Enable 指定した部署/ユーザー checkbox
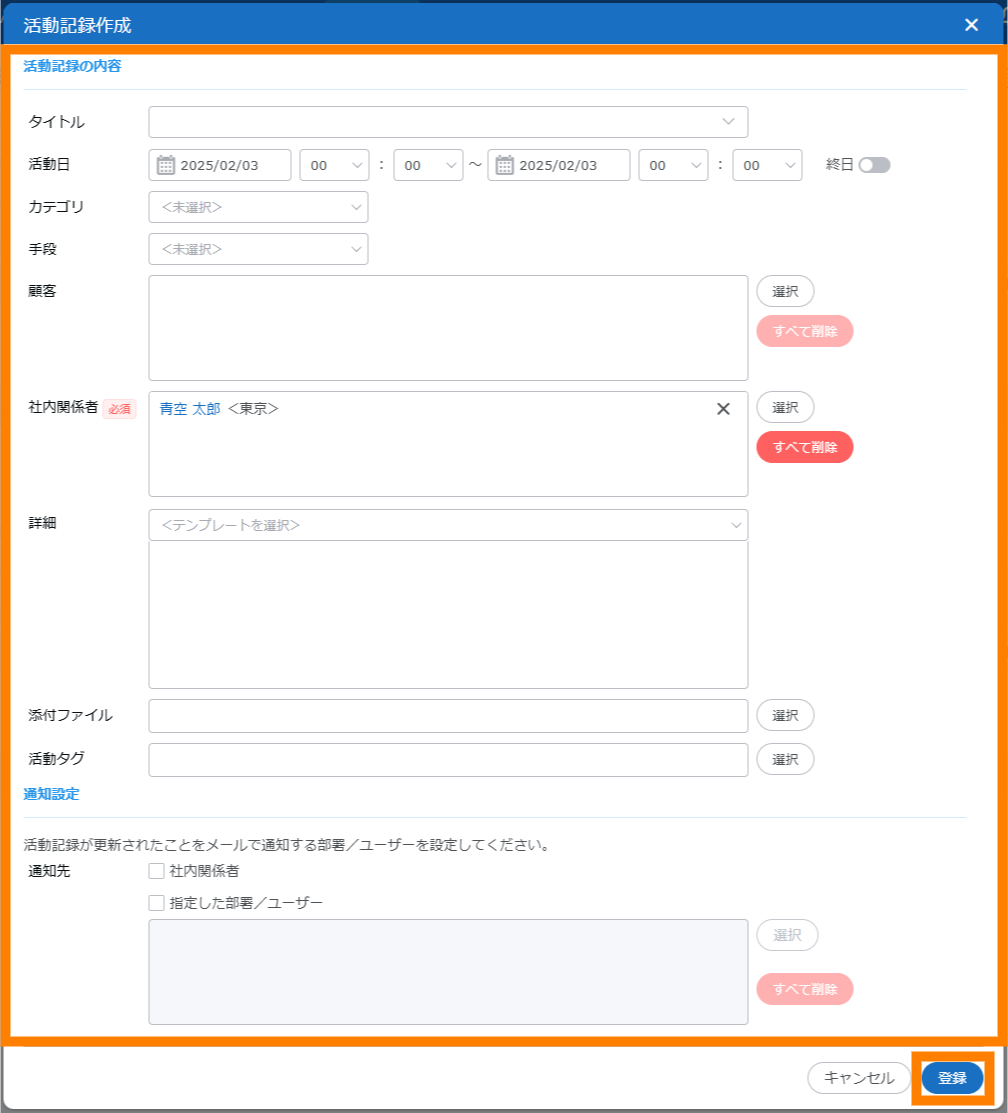This screenshot has height=1113, width=1008. (x=156, y=903)
